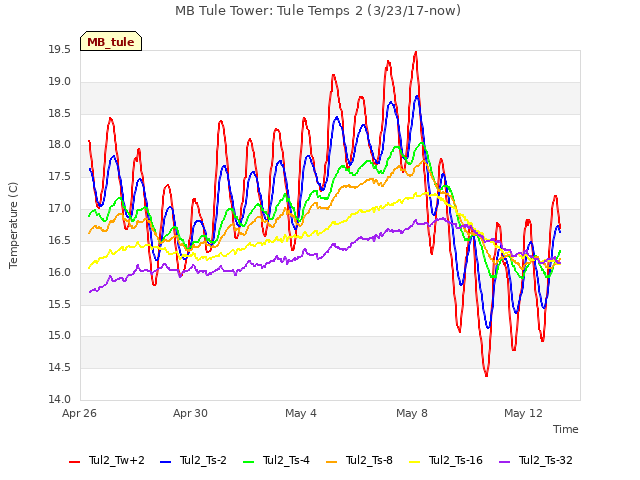Click the 18.0 y-axis tick label
640x480 pixels.
[x=60, y=145]
